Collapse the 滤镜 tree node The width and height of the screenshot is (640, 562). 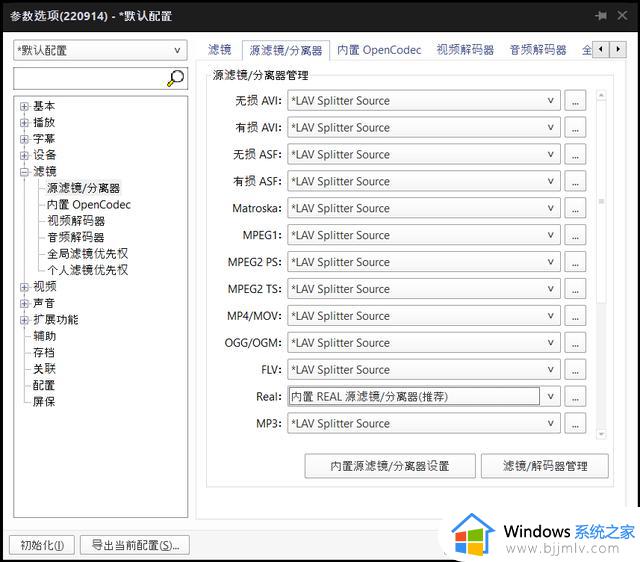pos(24,172)
